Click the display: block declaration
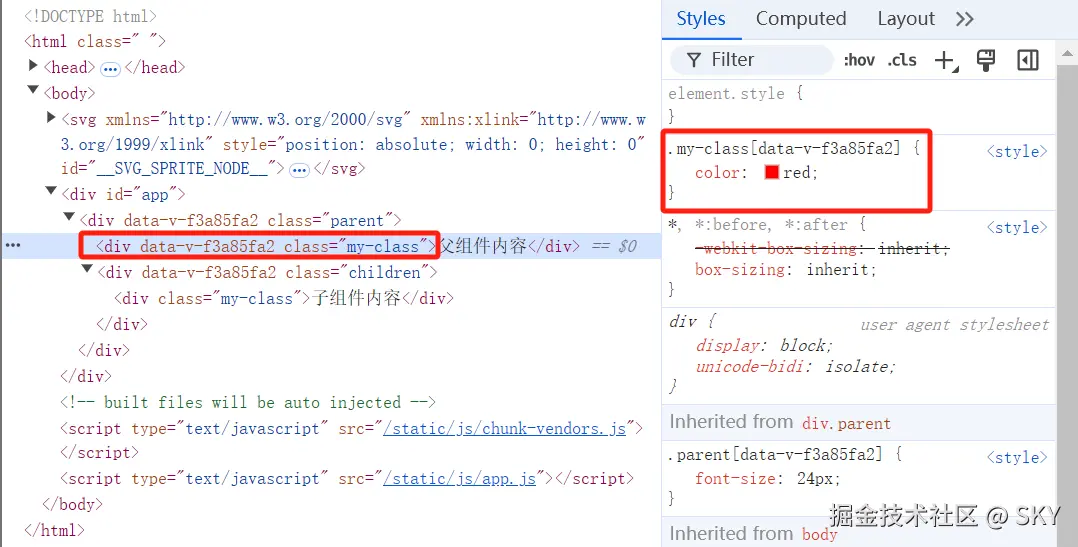 [x=764, y=345]
